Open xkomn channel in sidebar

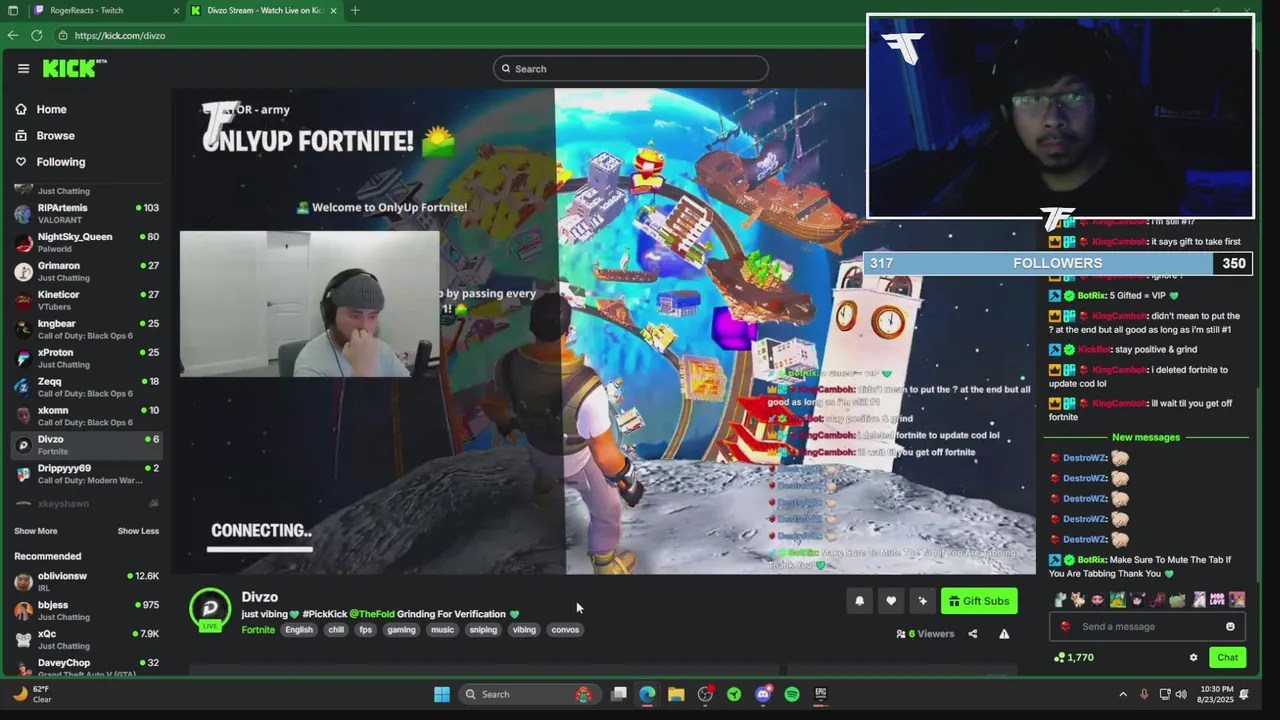87,416
